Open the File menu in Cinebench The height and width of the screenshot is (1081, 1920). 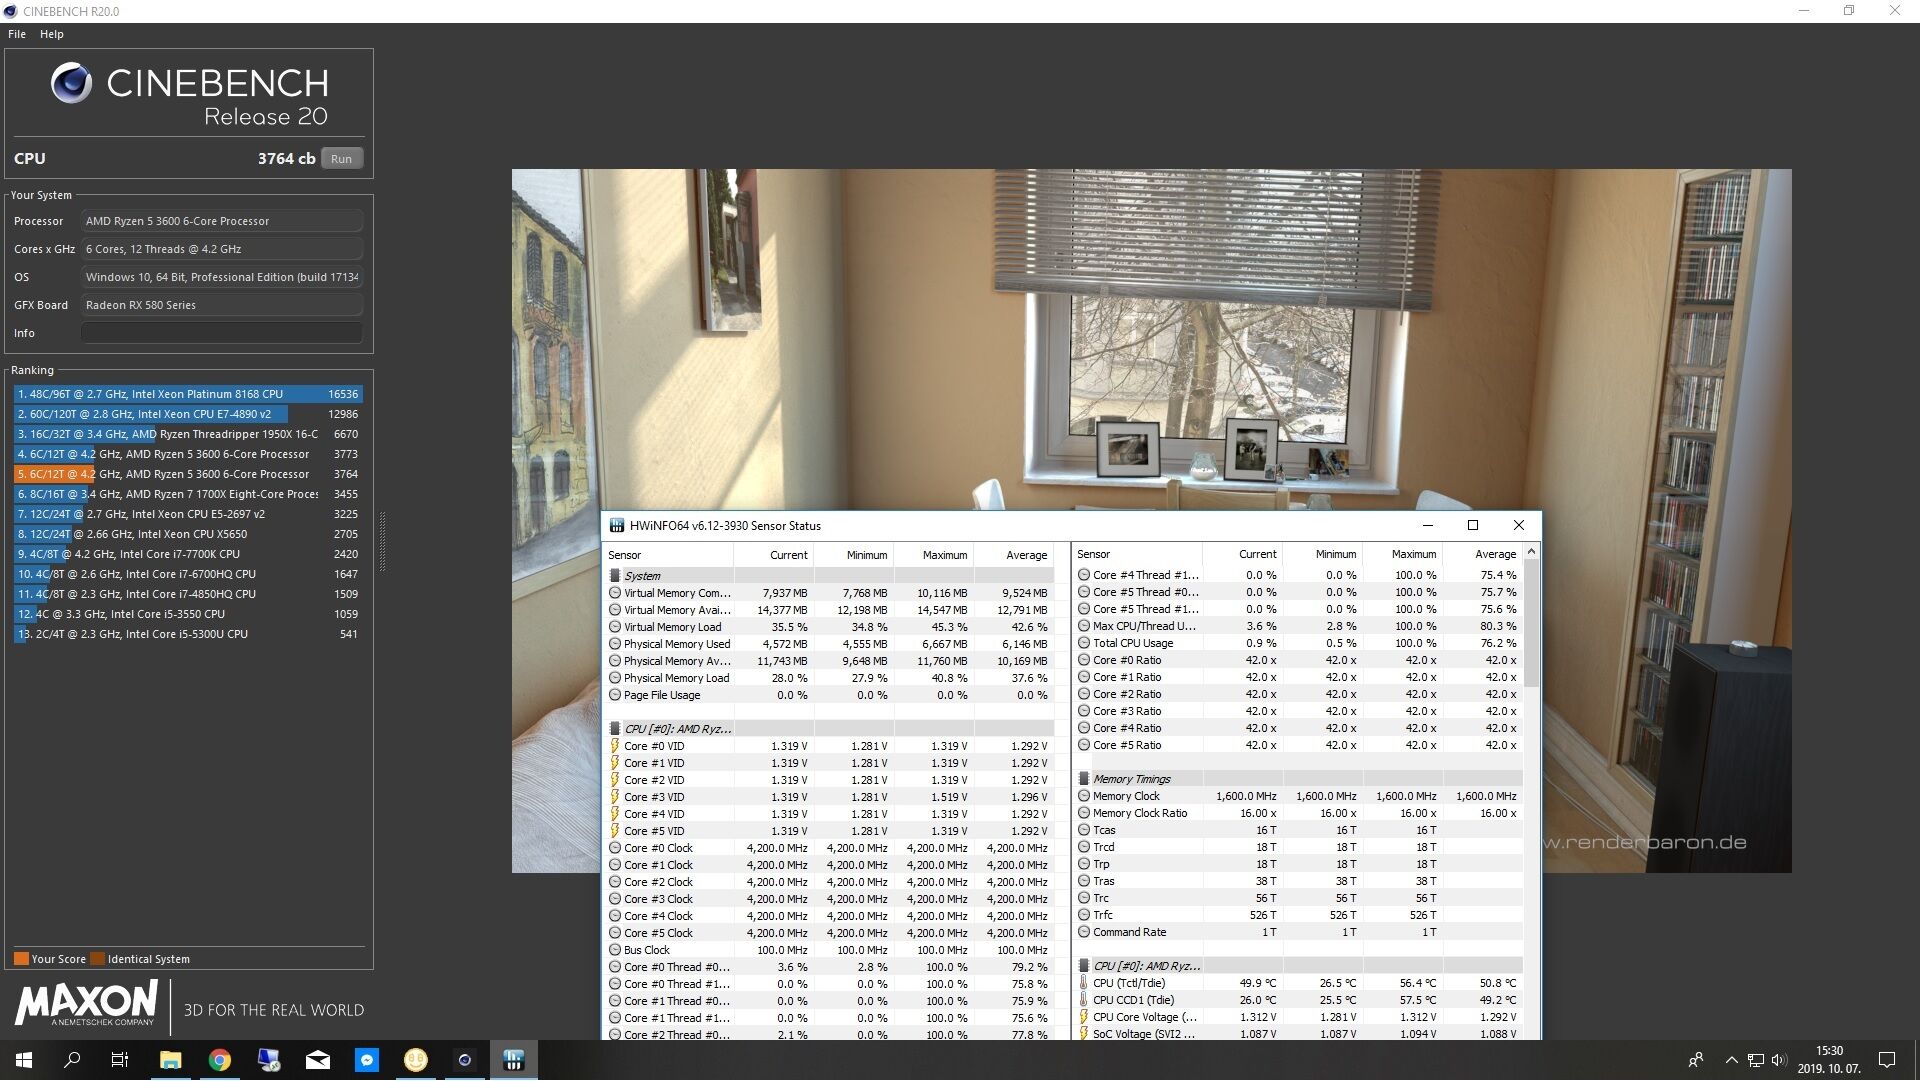point(17,34)
